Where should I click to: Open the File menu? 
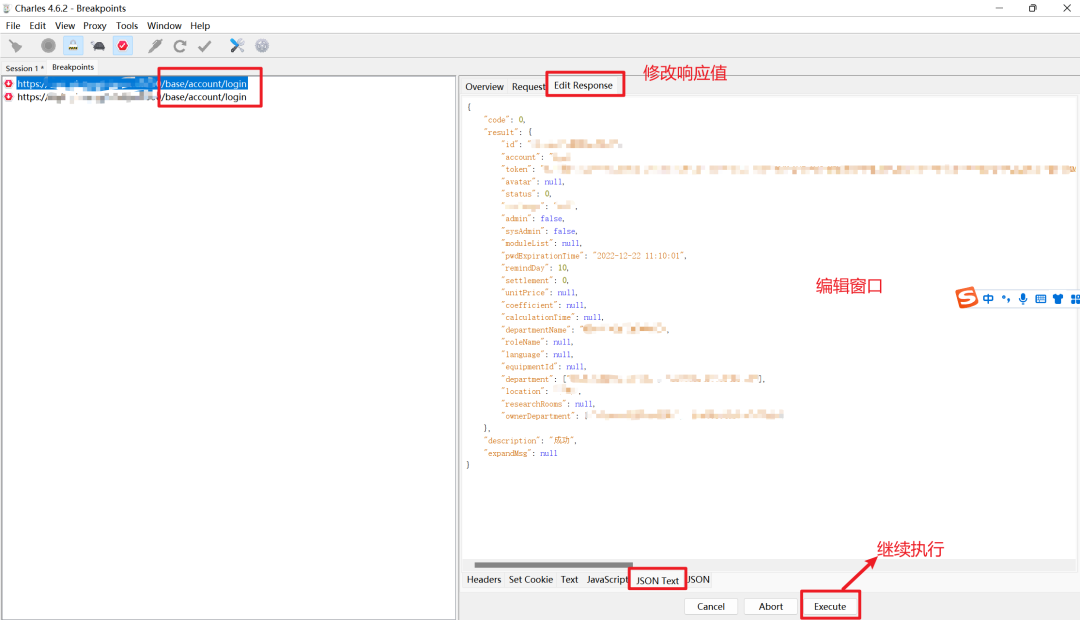pyautogui.click(x=13, y=25)
